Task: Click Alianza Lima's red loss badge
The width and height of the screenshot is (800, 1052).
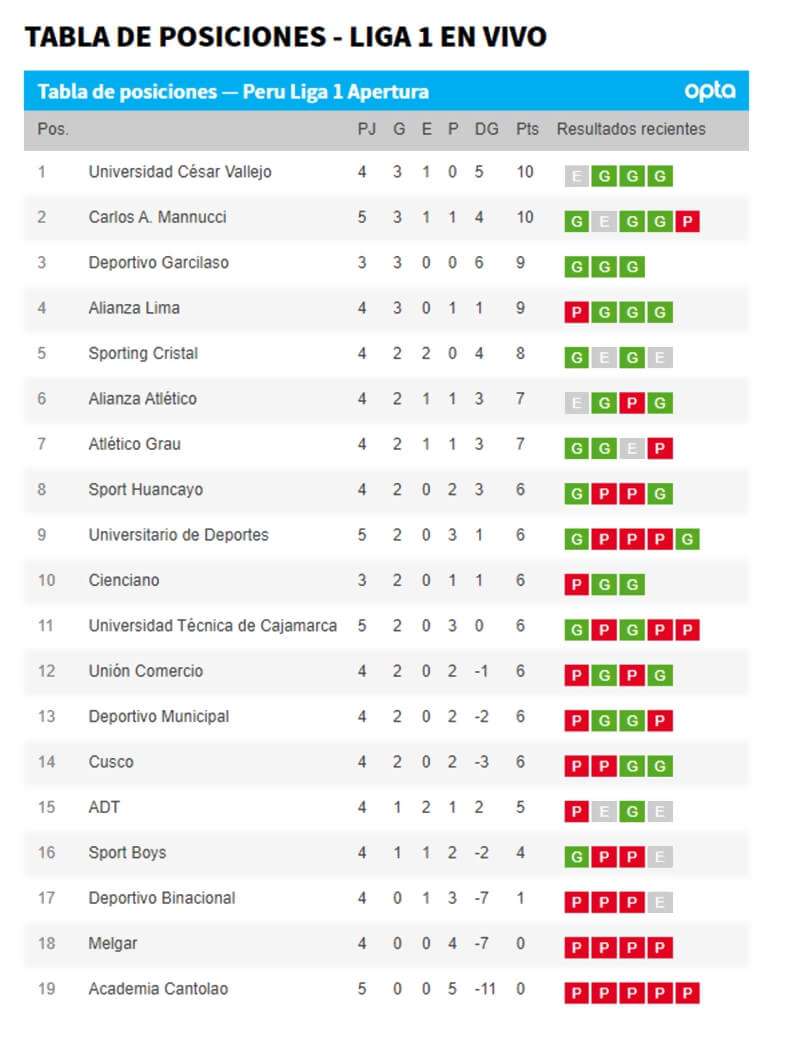Action: tap(577, 313)
